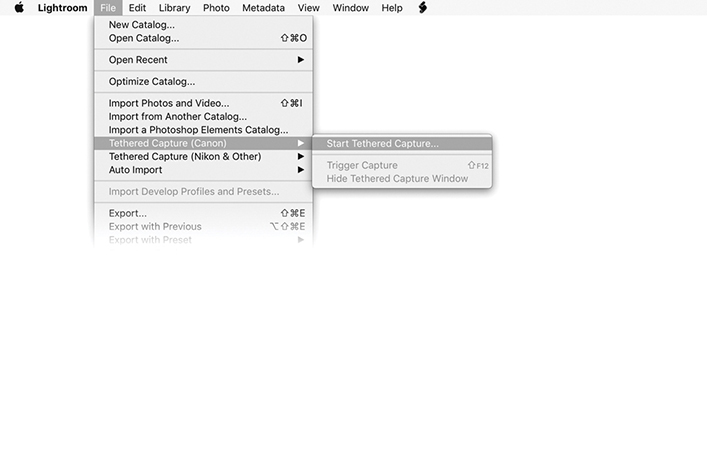Click the highlighted Tethered Capture (Canon) entry
Viewport: 707px width, 451px height.
[x=203, y=143]
